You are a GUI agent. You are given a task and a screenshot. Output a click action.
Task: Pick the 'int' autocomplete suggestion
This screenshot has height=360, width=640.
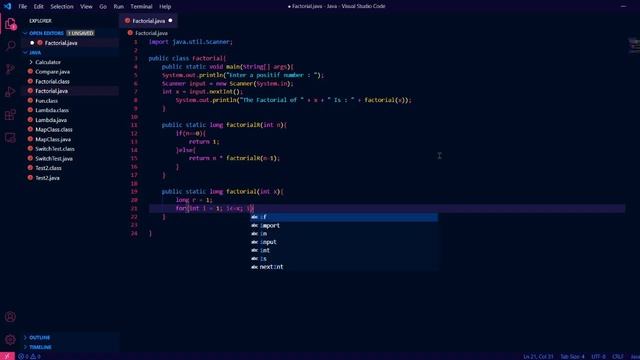(x=344, y=250)
